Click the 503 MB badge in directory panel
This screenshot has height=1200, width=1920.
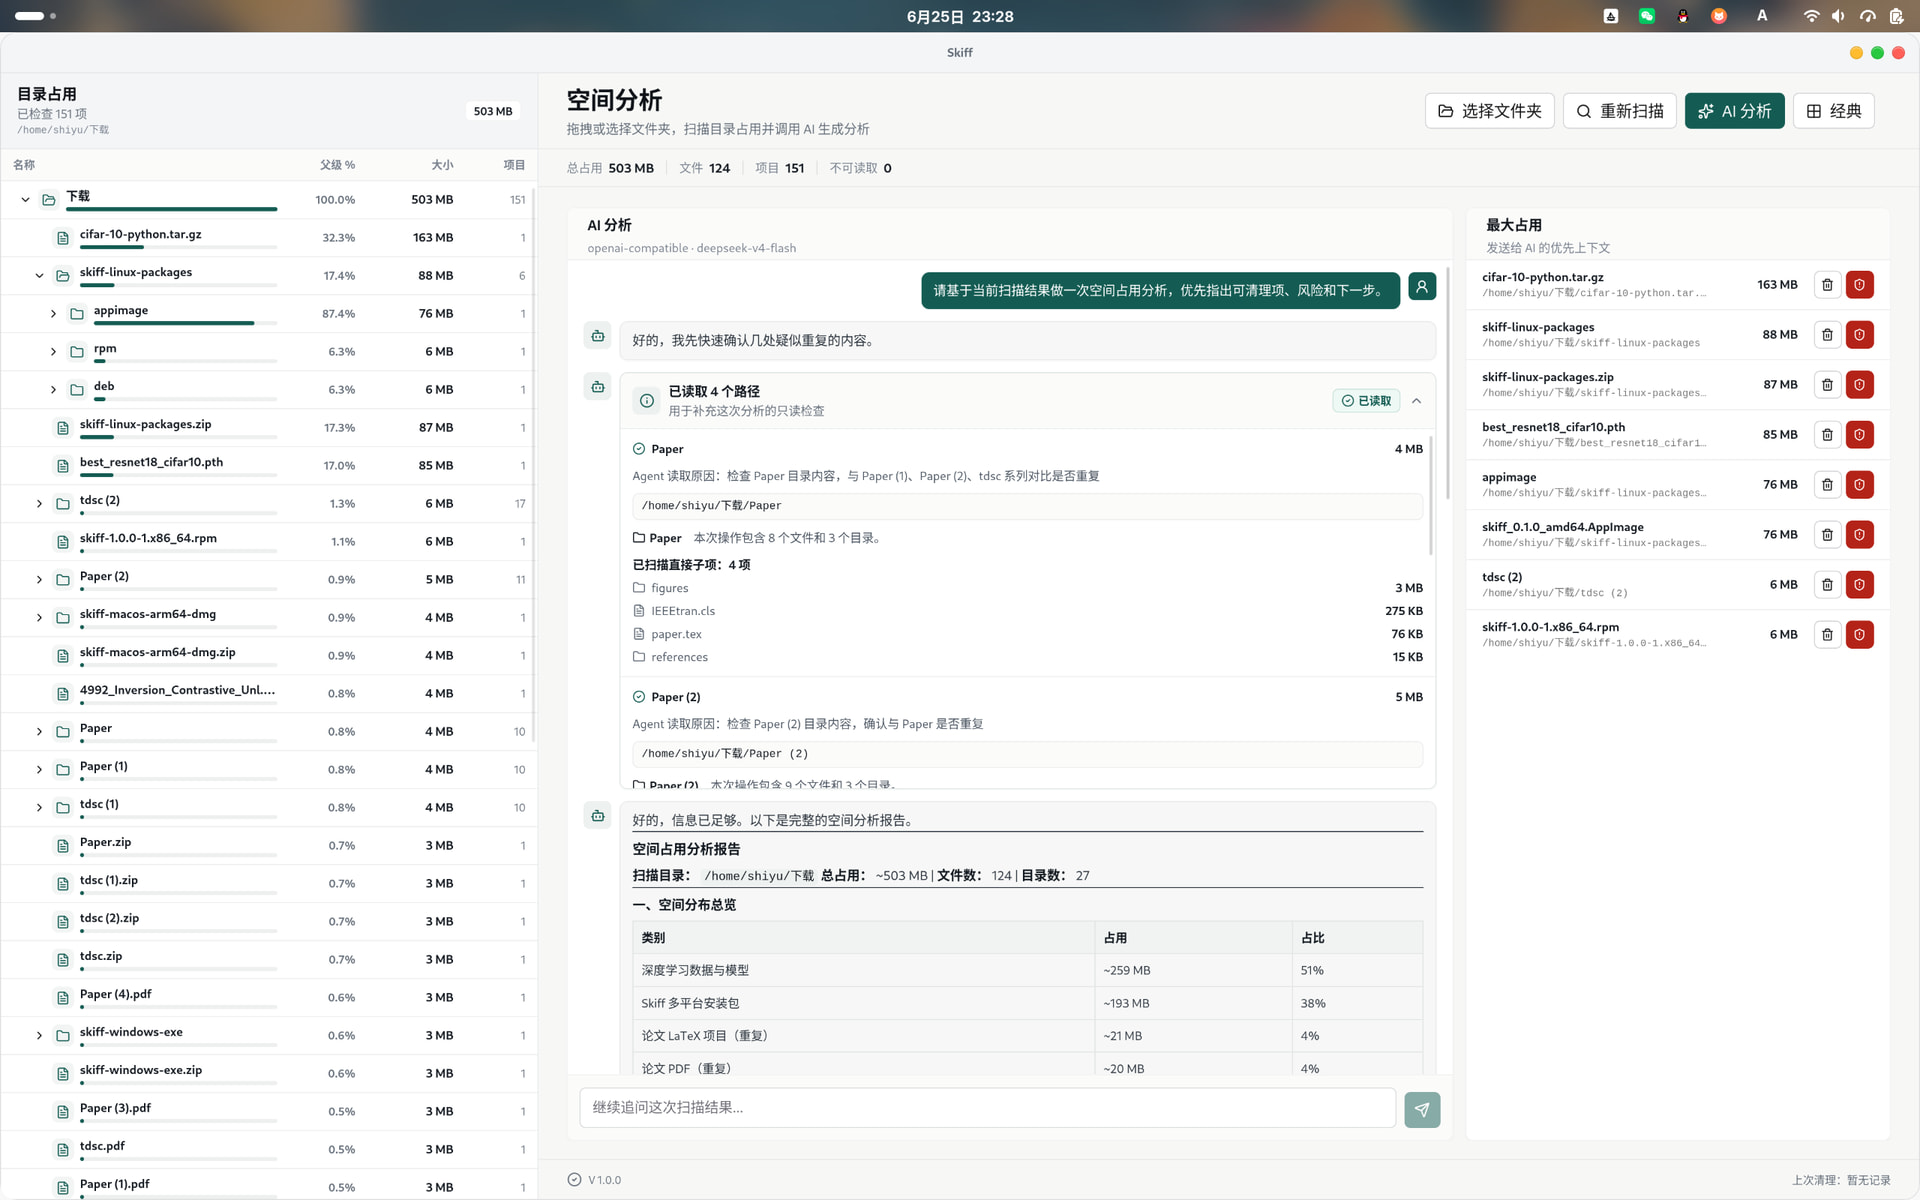(x=493, y=111)
